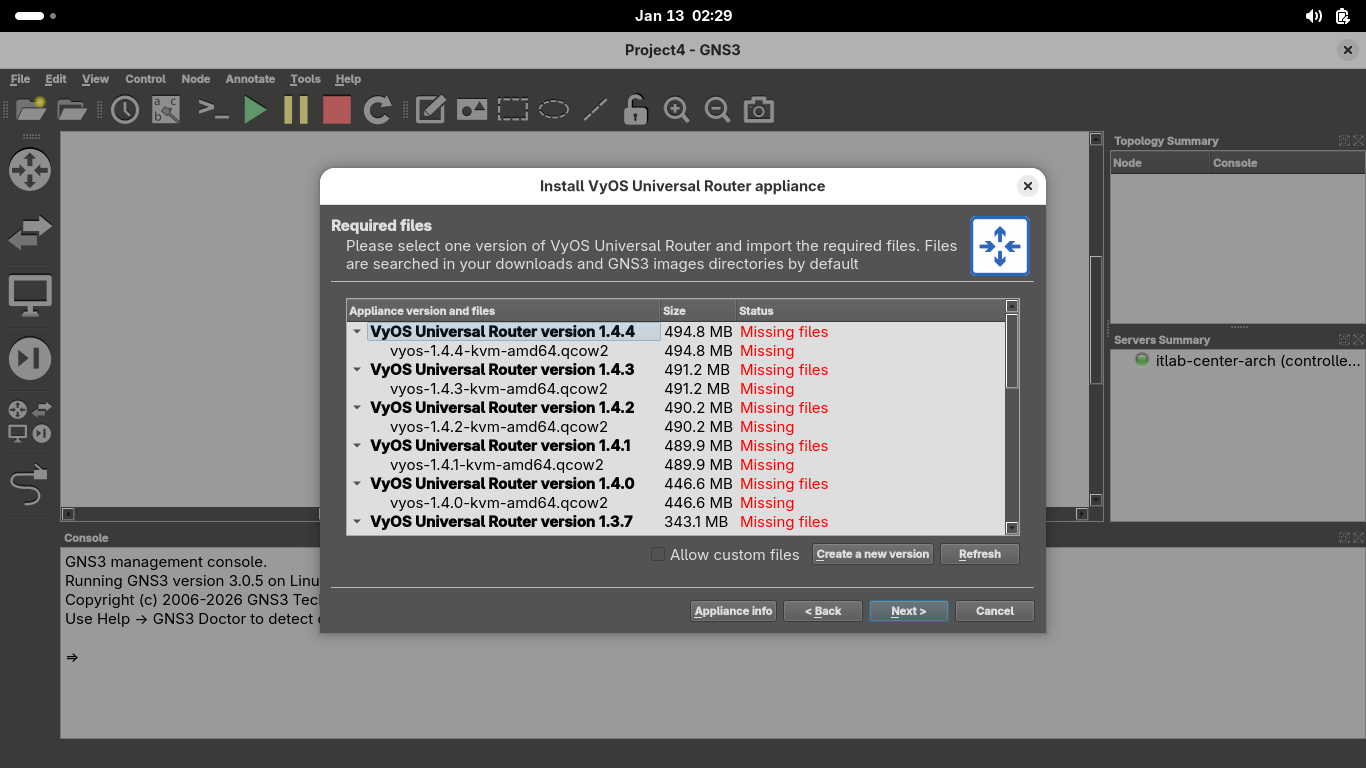
Task: Open the End devices monitor icon
Action: point(29,296)
